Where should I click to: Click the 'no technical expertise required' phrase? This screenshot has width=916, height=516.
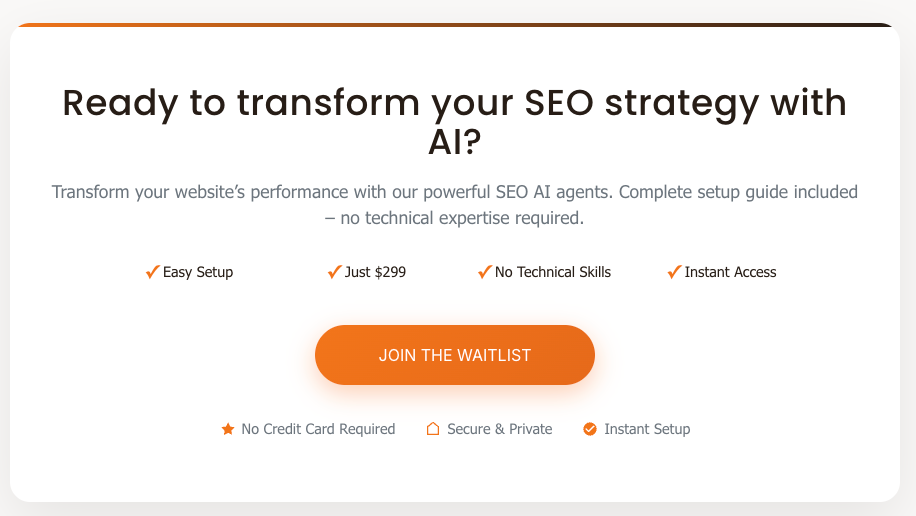pyautogui.click(x=463, y=218)
